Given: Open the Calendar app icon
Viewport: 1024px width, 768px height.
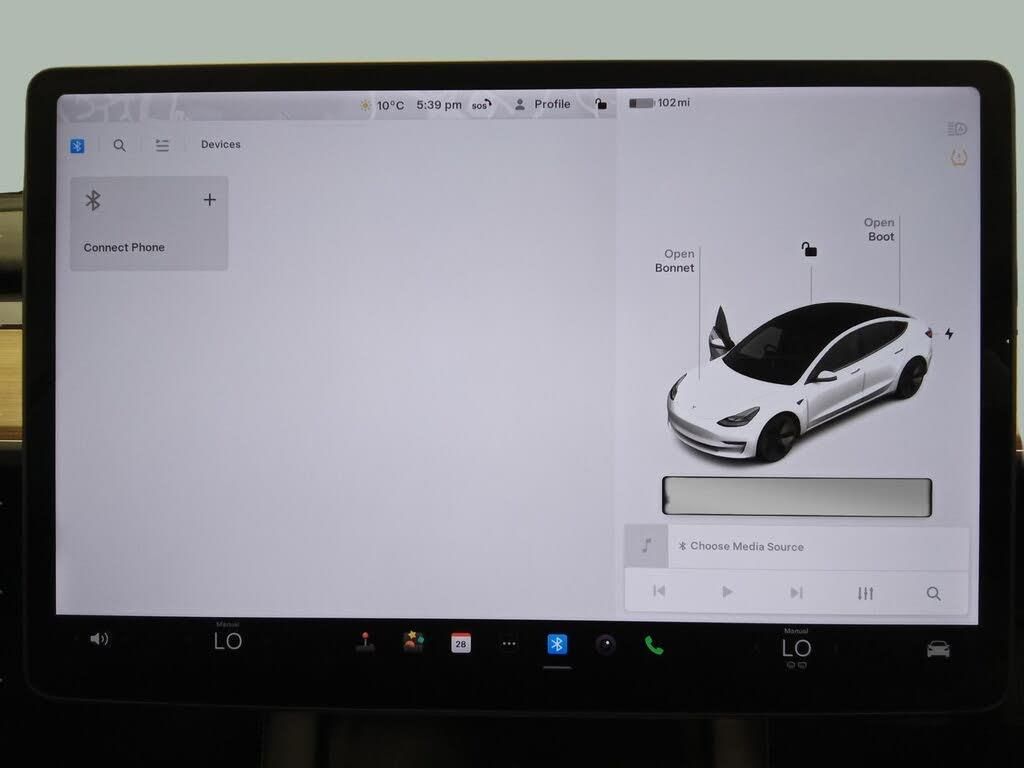Looking at the screenshot, I should (461, 643).
